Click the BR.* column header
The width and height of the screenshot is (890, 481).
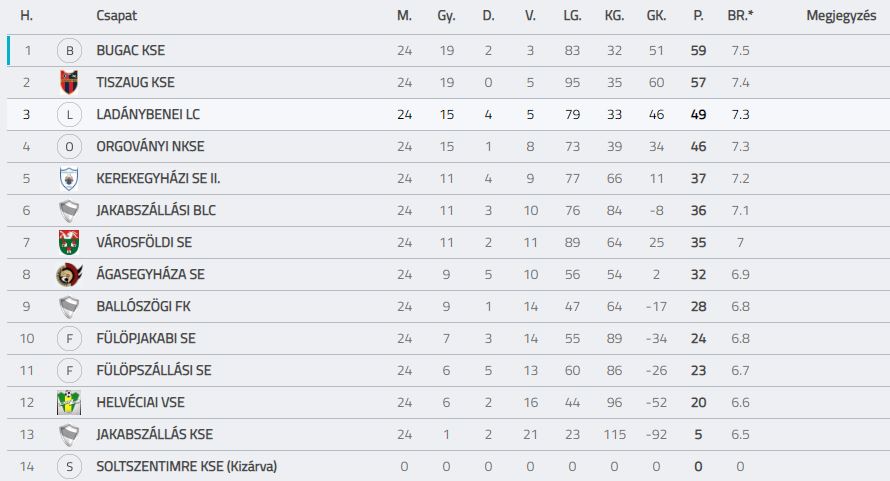click(x=740, y=16)
